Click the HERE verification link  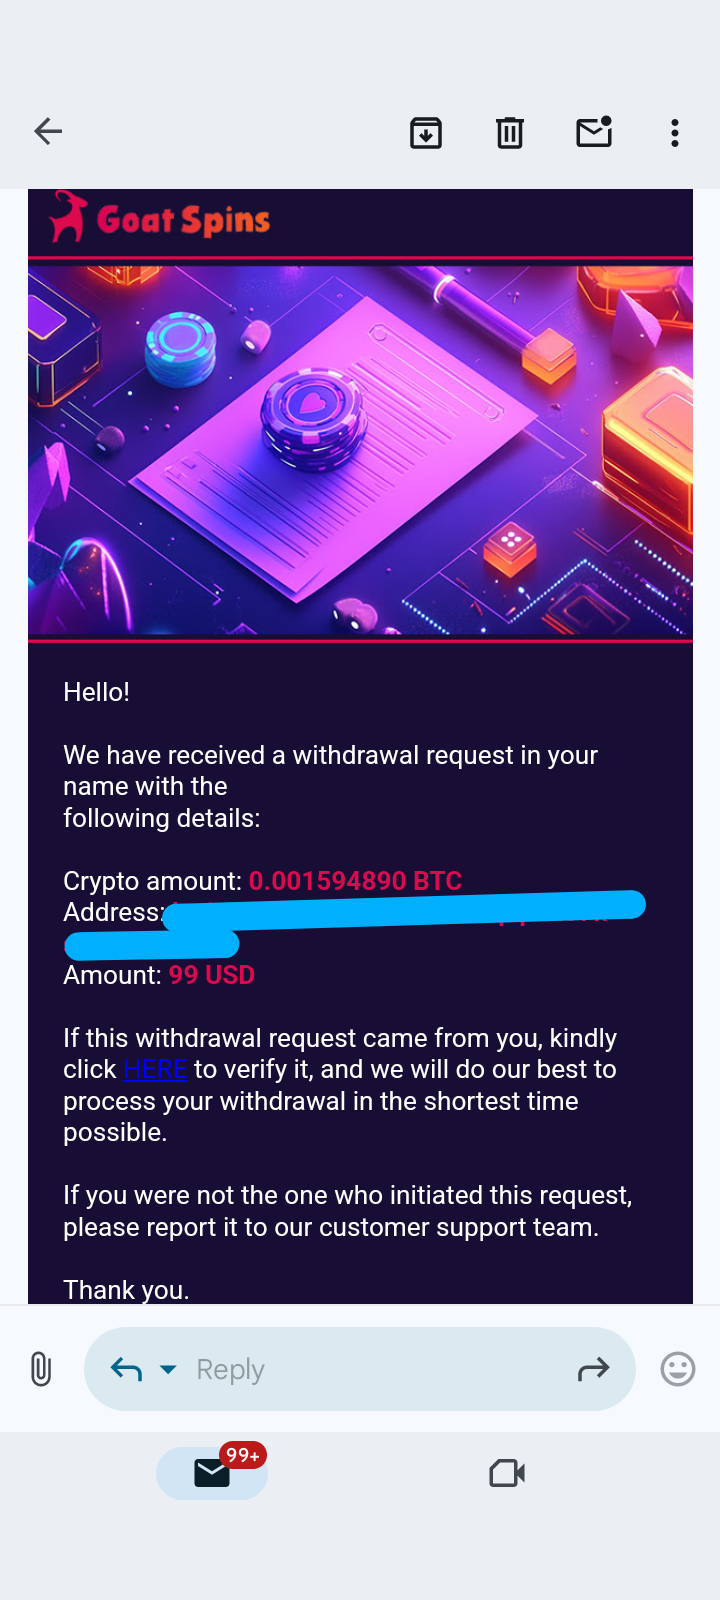(x=155, y=1069)
